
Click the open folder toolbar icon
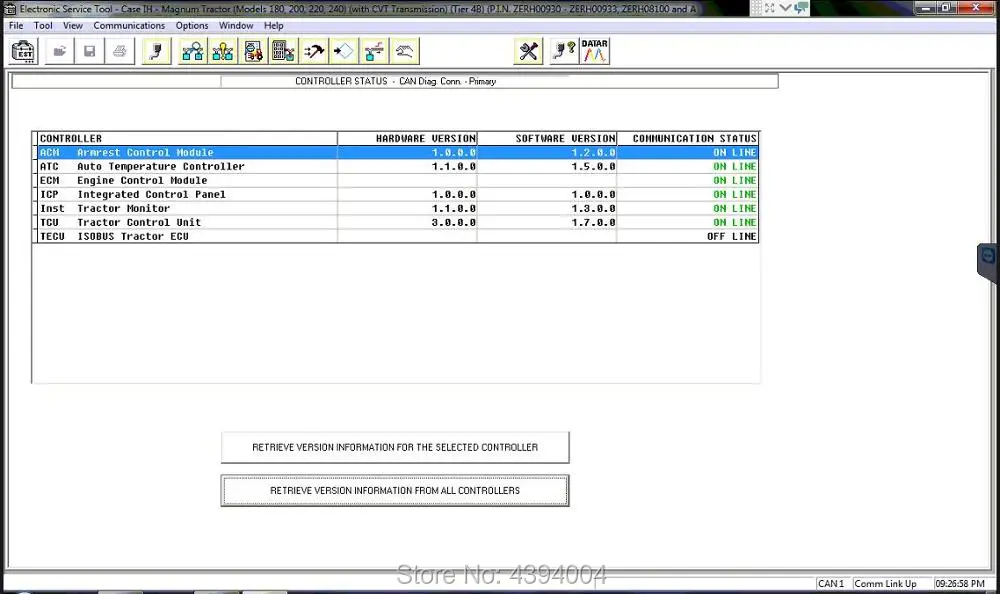point(59,52)
